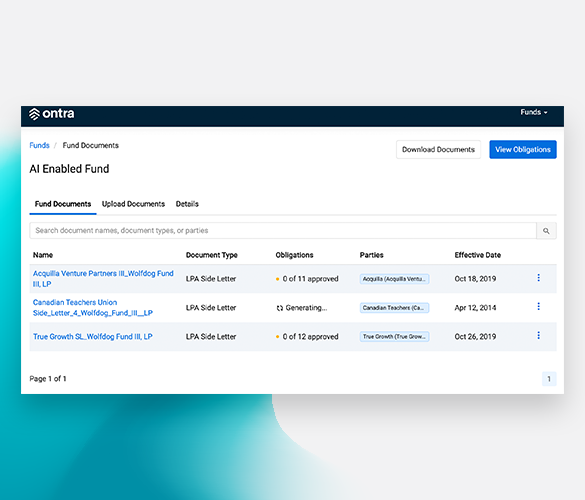Image resolution: width=585 pixels, height=500 pixels.
Task: Open the Canadian Teachers Union side letter
Action: click(93, 308)
